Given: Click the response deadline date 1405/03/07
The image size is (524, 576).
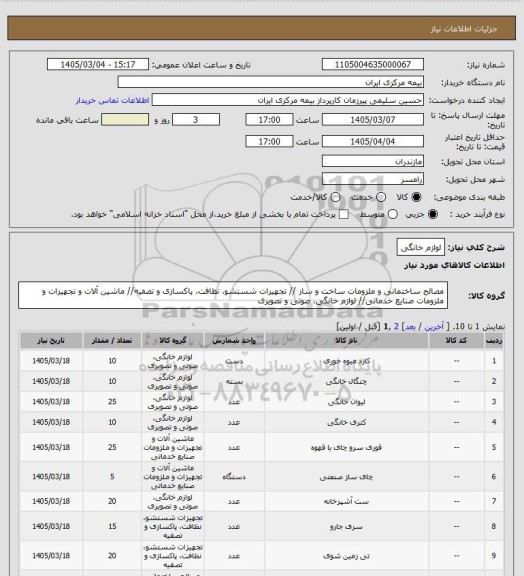Looking at the screenshot, I should 373,120.
